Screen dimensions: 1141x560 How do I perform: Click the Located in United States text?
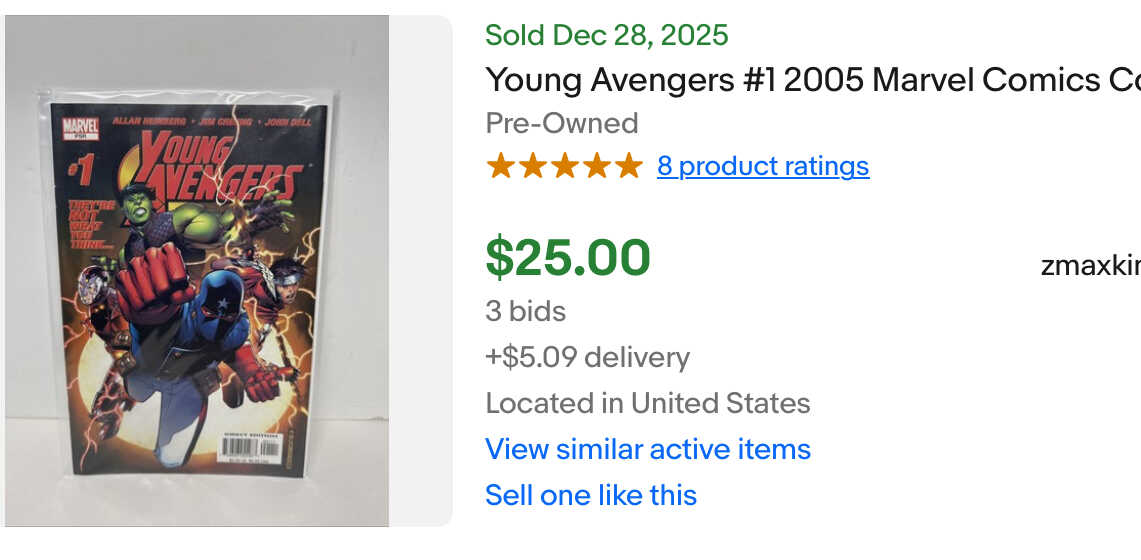tap(647, 403)
